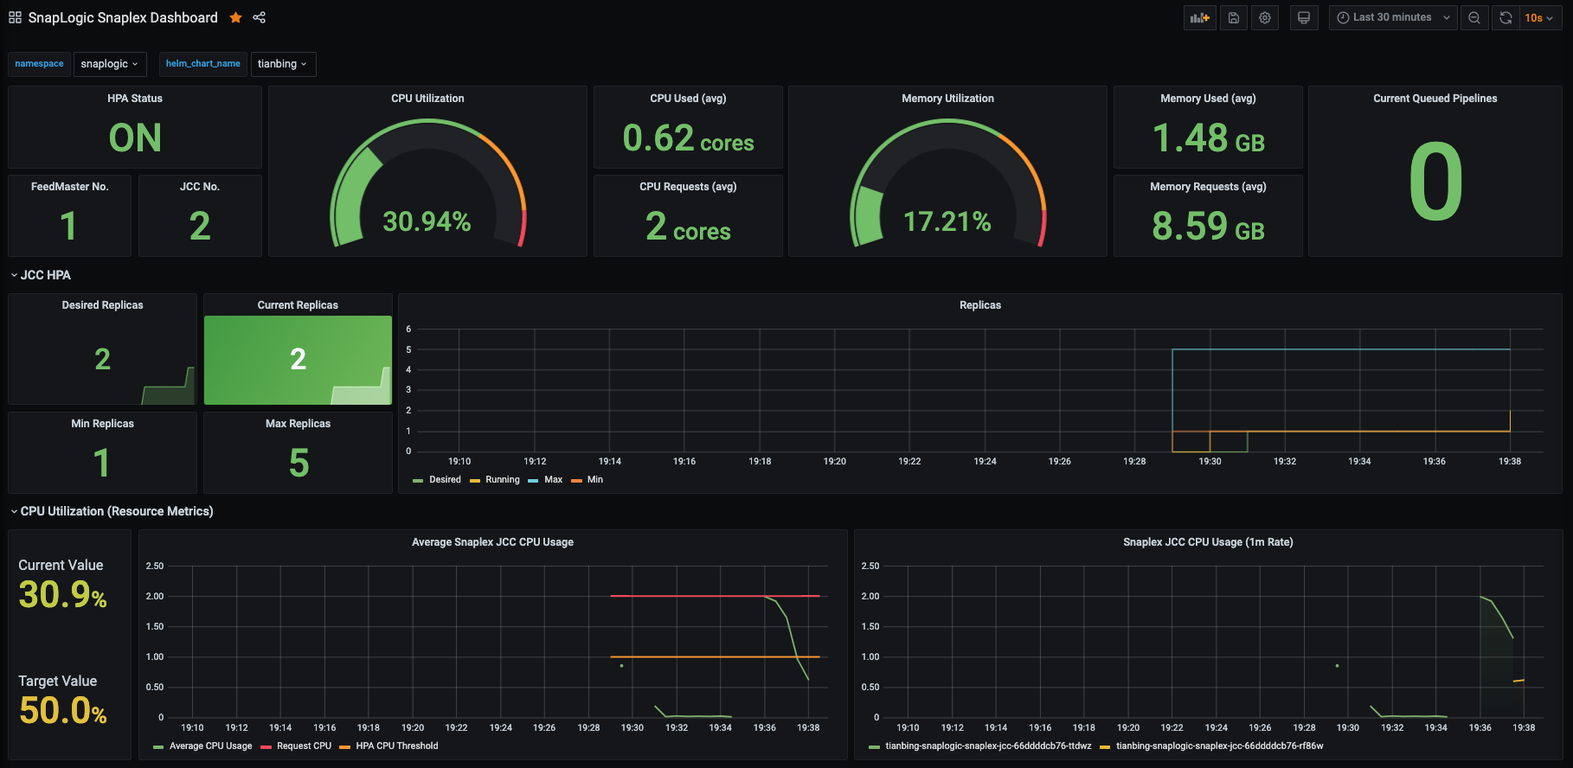
Task: Save the dashboard with disk icon
Action: (x=1233, y=18)
